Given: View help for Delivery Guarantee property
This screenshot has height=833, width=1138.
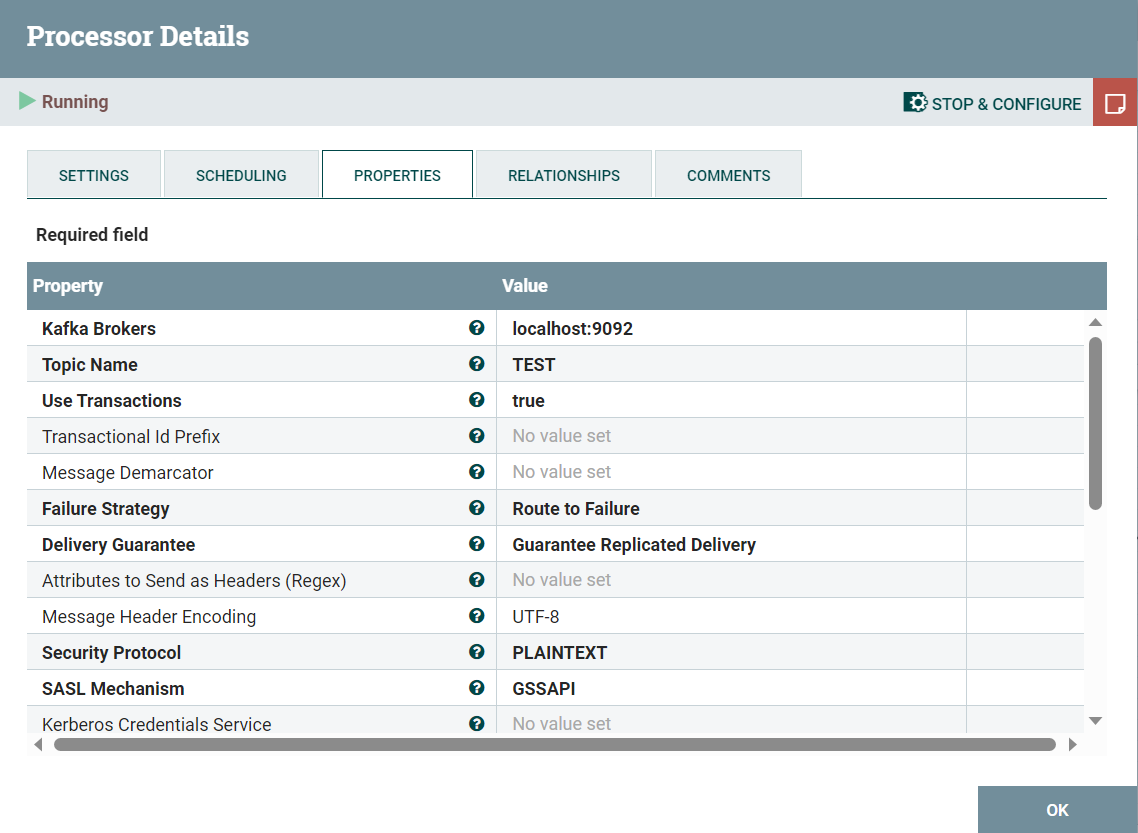Looking at the screenshot, I should click(477, 544).
